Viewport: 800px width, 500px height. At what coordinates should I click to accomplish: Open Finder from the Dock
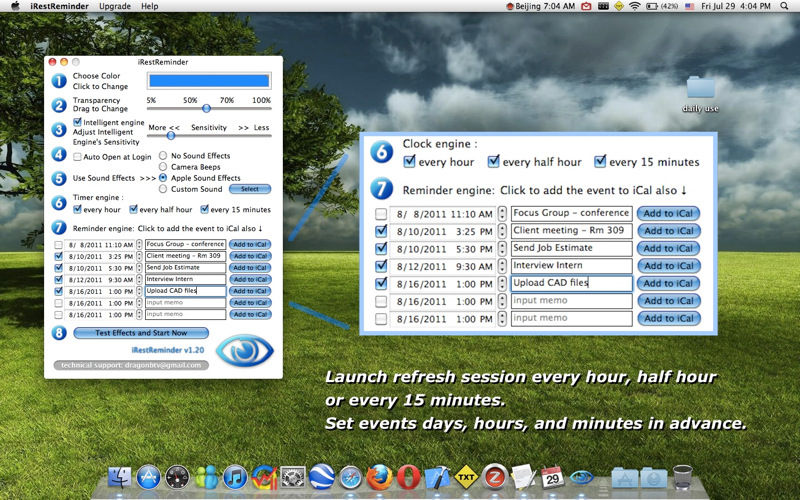click(119, 478)
